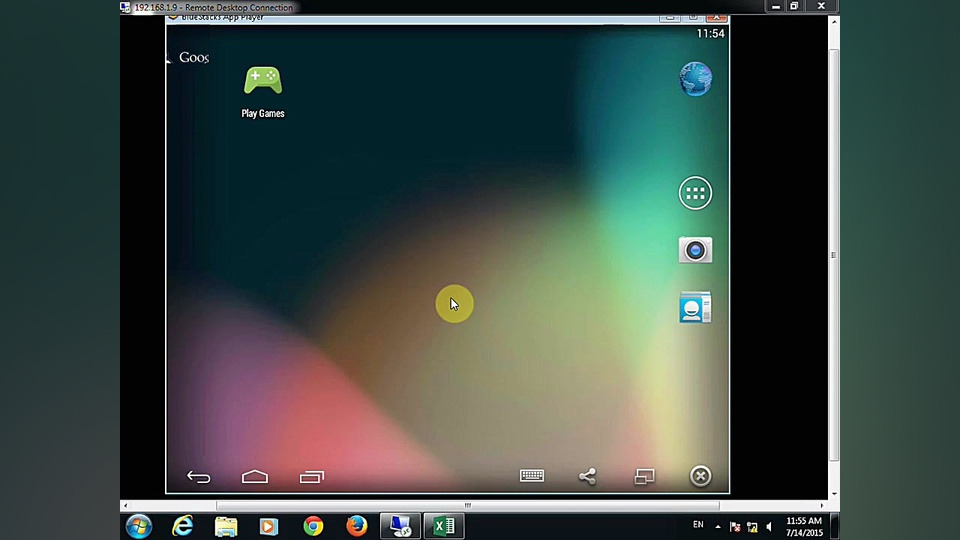
Task: Open the taskbar clock 11:55 AM
Action: click(x=804, y=527)
